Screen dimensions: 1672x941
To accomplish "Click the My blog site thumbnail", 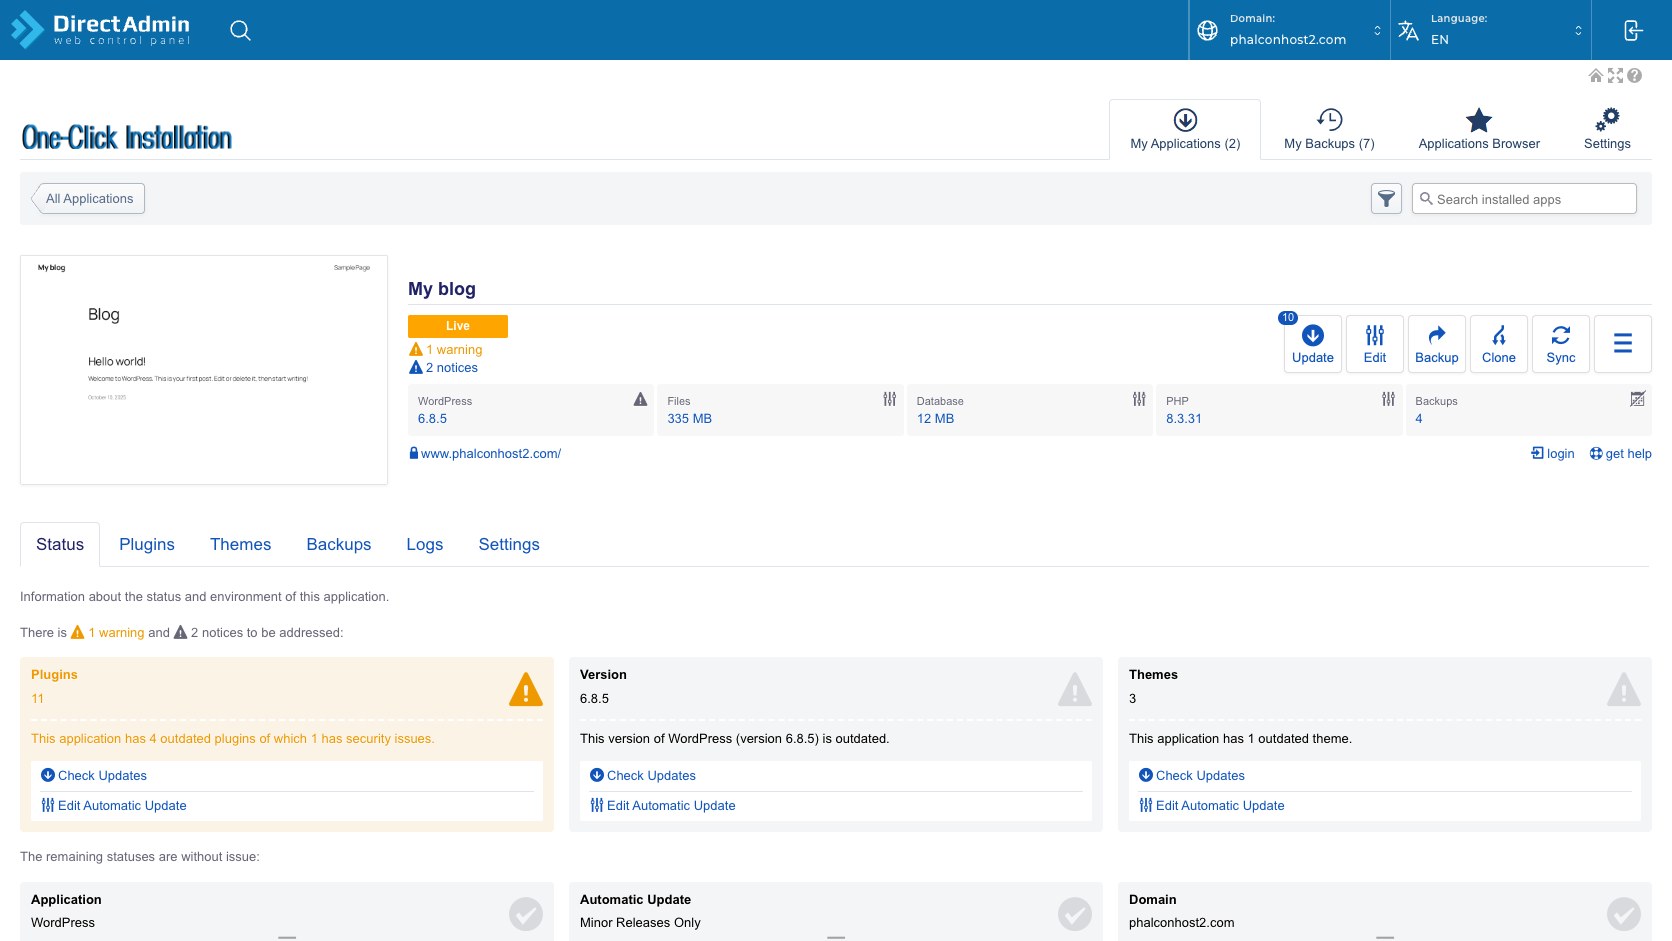I will [x=204, y=370].
